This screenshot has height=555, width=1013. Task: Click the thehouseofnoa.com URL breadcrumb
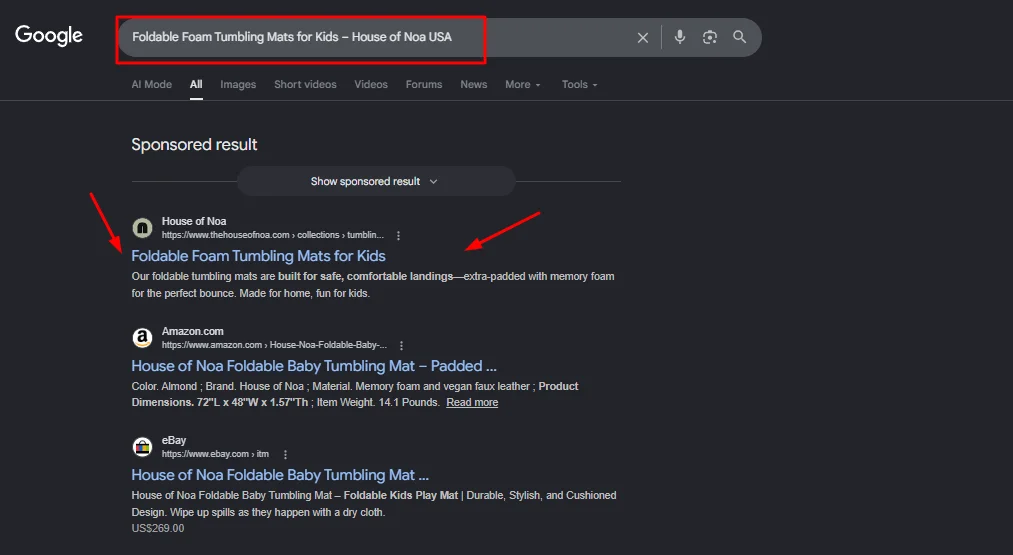click(x=273, y=235)
